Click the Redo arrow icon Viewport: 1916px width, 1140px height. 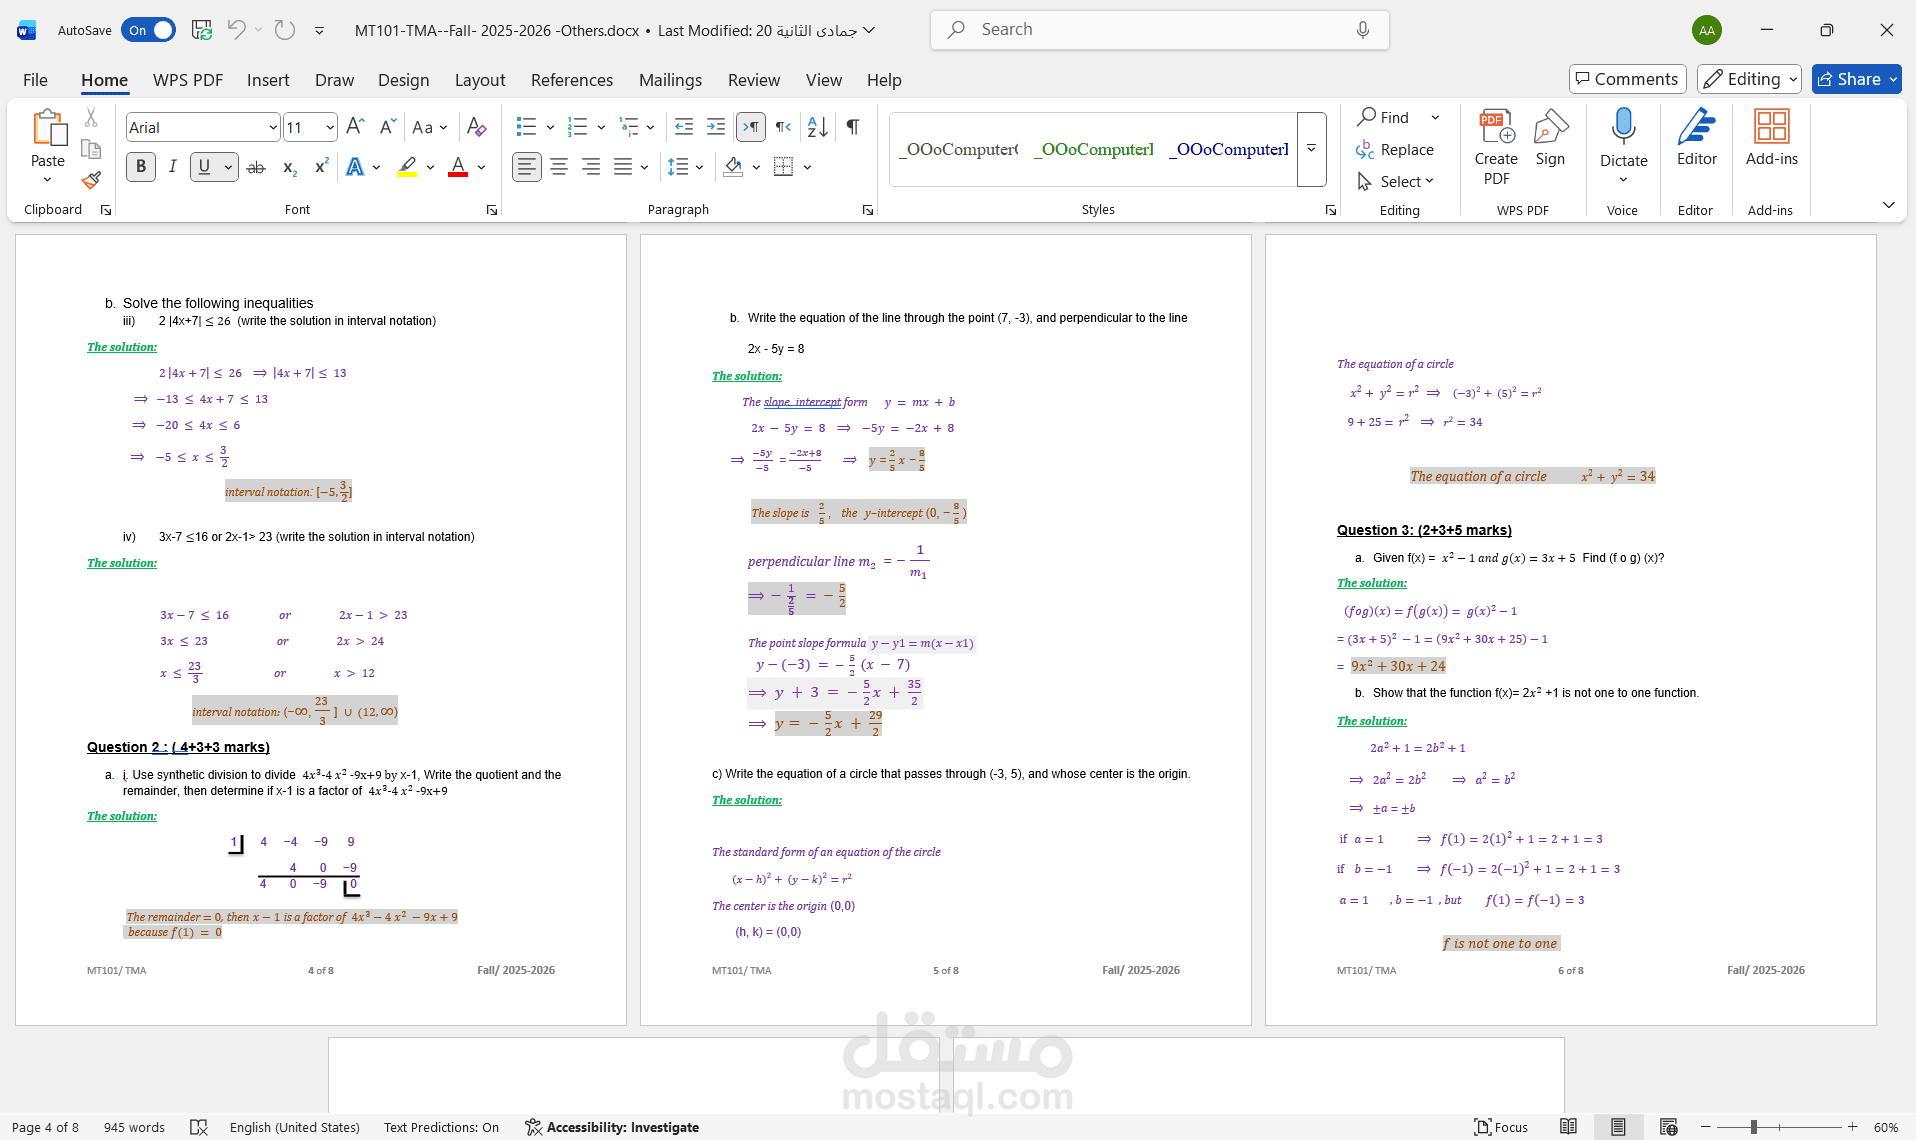(285, 30)
